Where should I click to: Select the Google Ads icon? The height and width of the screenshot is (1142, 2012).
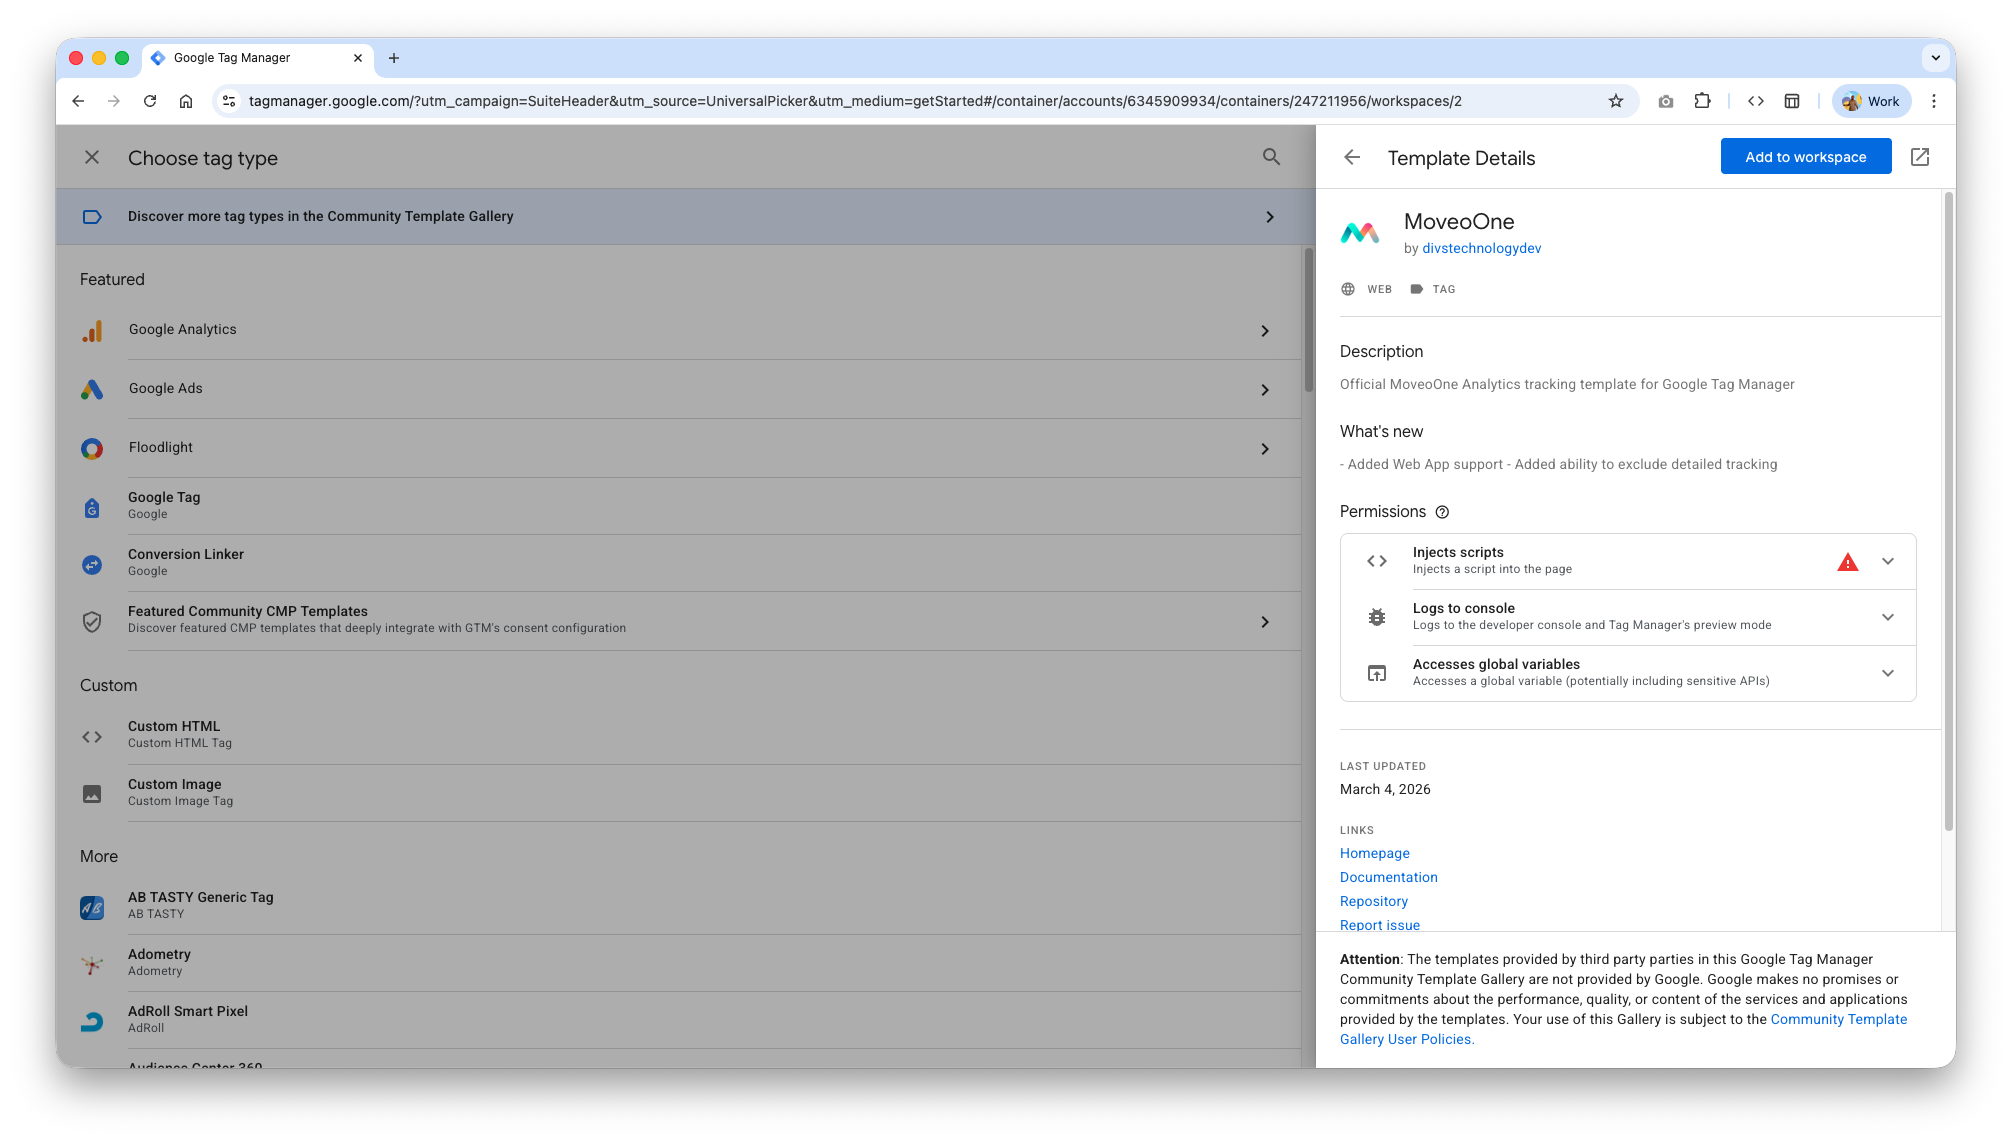click(x=92, y=390)
